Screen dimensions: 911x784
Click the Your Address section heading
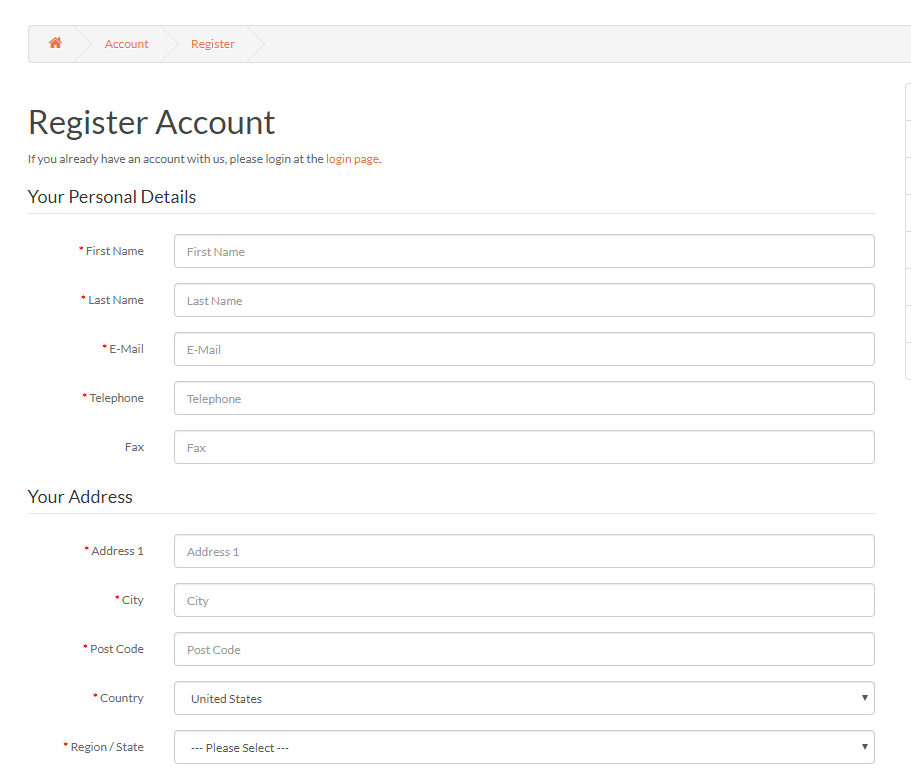pos(80,497)
